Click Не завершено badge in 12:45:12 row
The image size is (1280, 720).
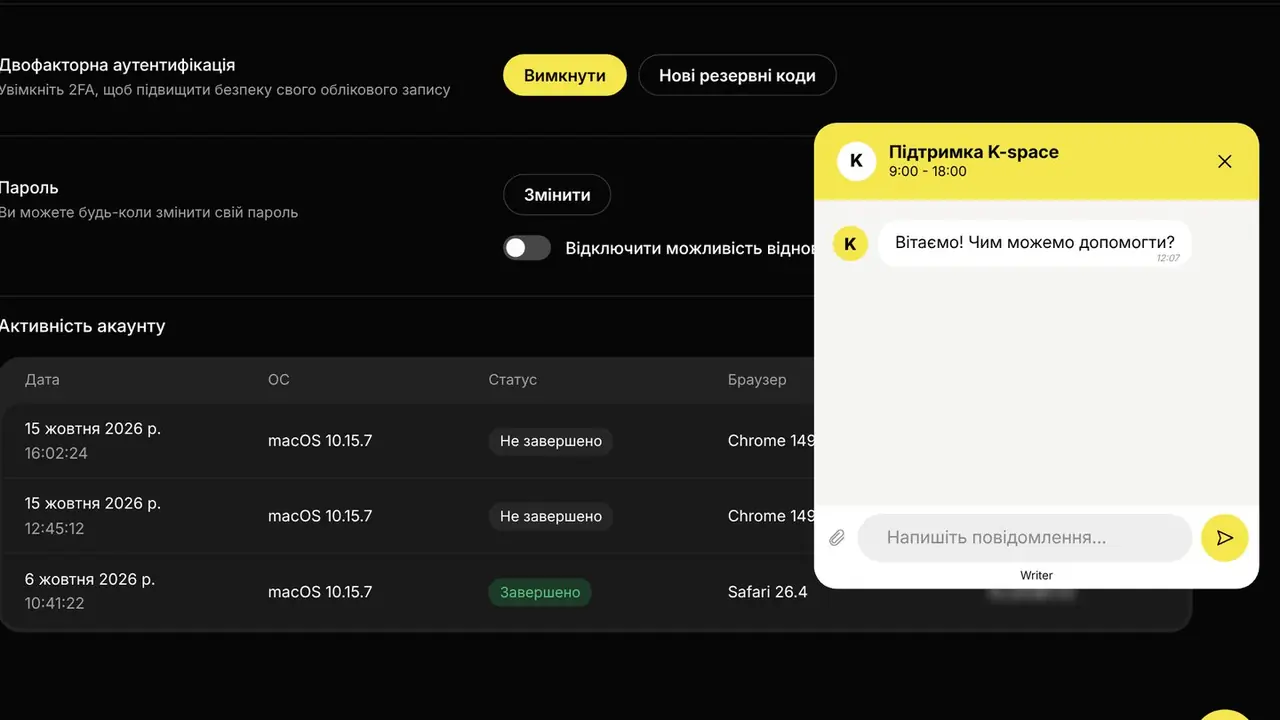click(551, 516)
